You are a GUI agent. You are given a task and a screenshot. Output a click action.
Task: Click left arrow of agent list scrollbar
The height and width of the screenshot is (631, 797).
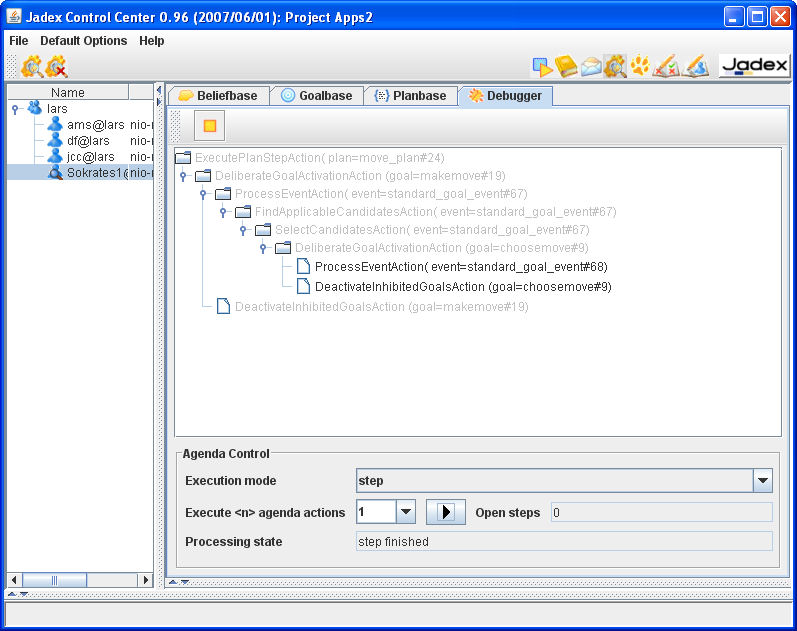point(14,580)
